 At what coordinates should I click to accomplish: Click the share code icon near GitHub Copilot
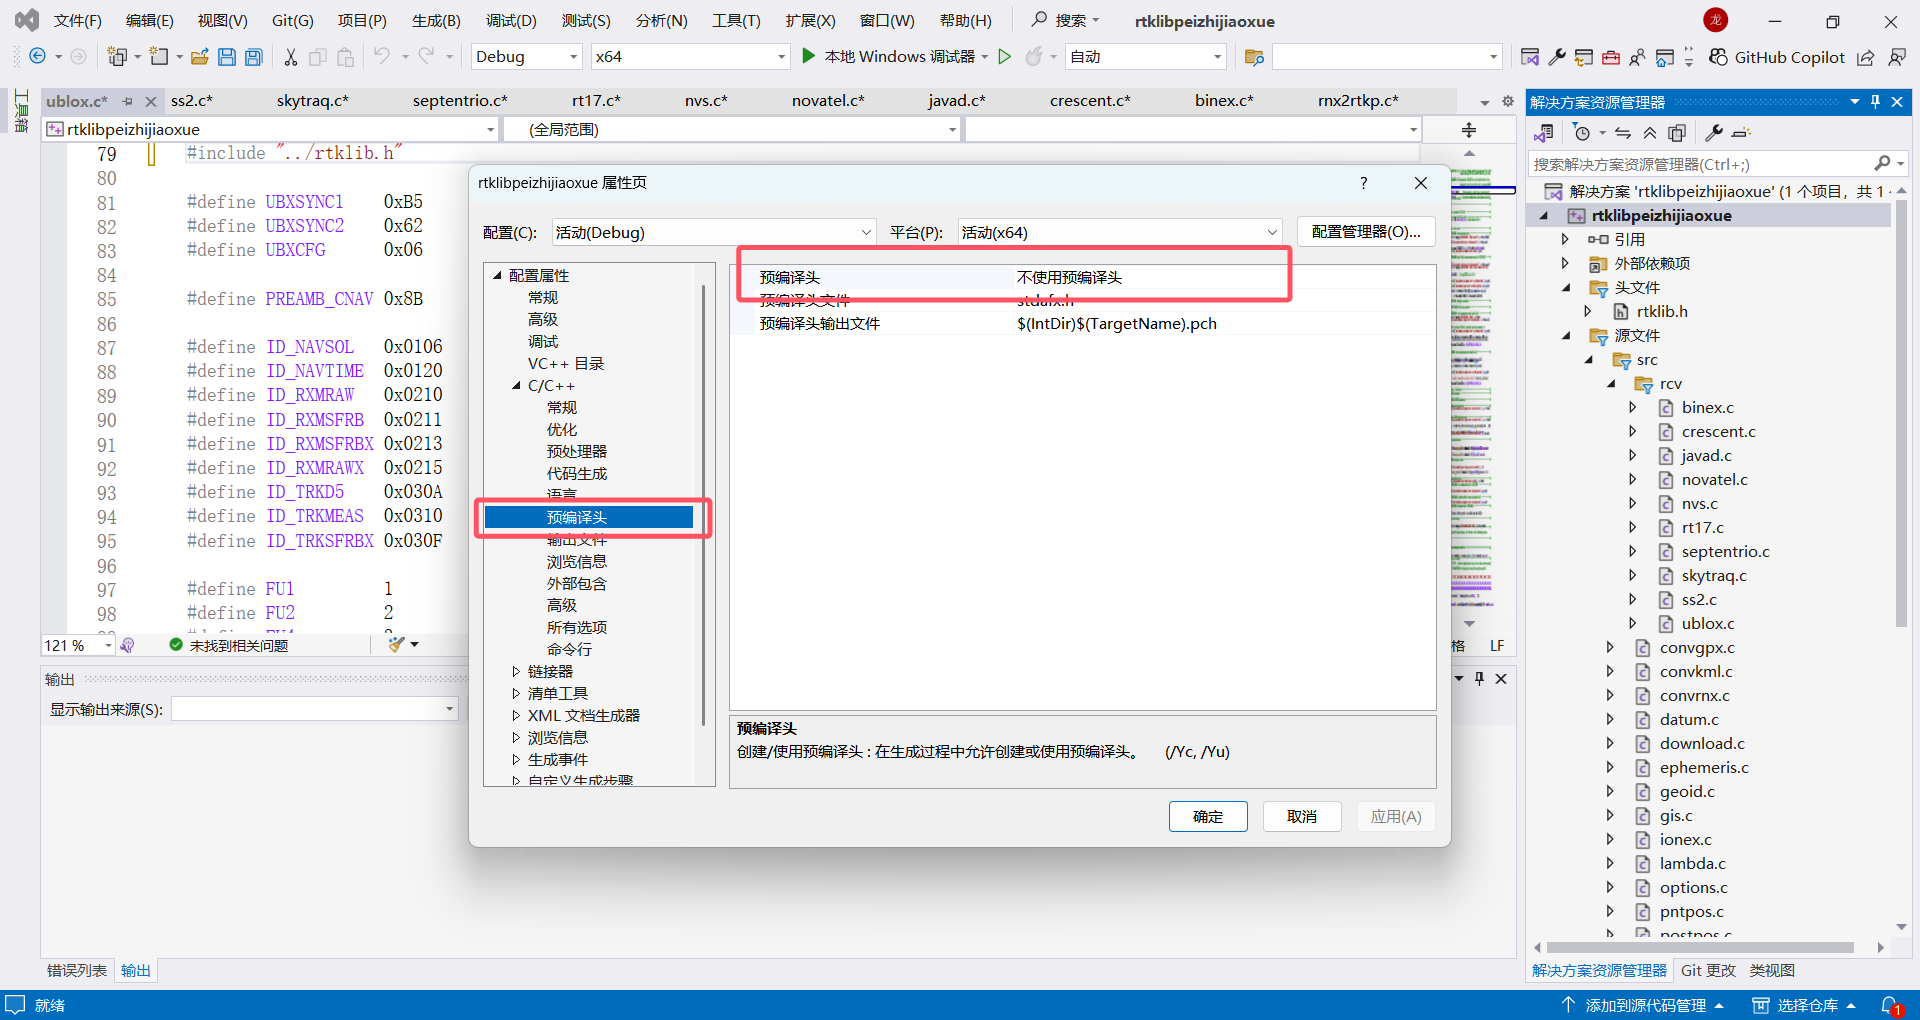click(x=1865, y=57)
